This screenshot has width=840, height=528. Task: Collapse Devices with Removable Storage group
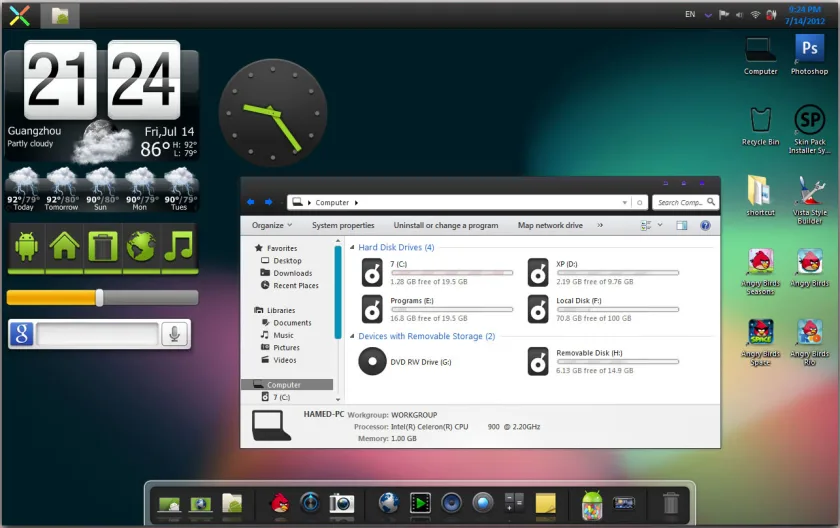352,336
